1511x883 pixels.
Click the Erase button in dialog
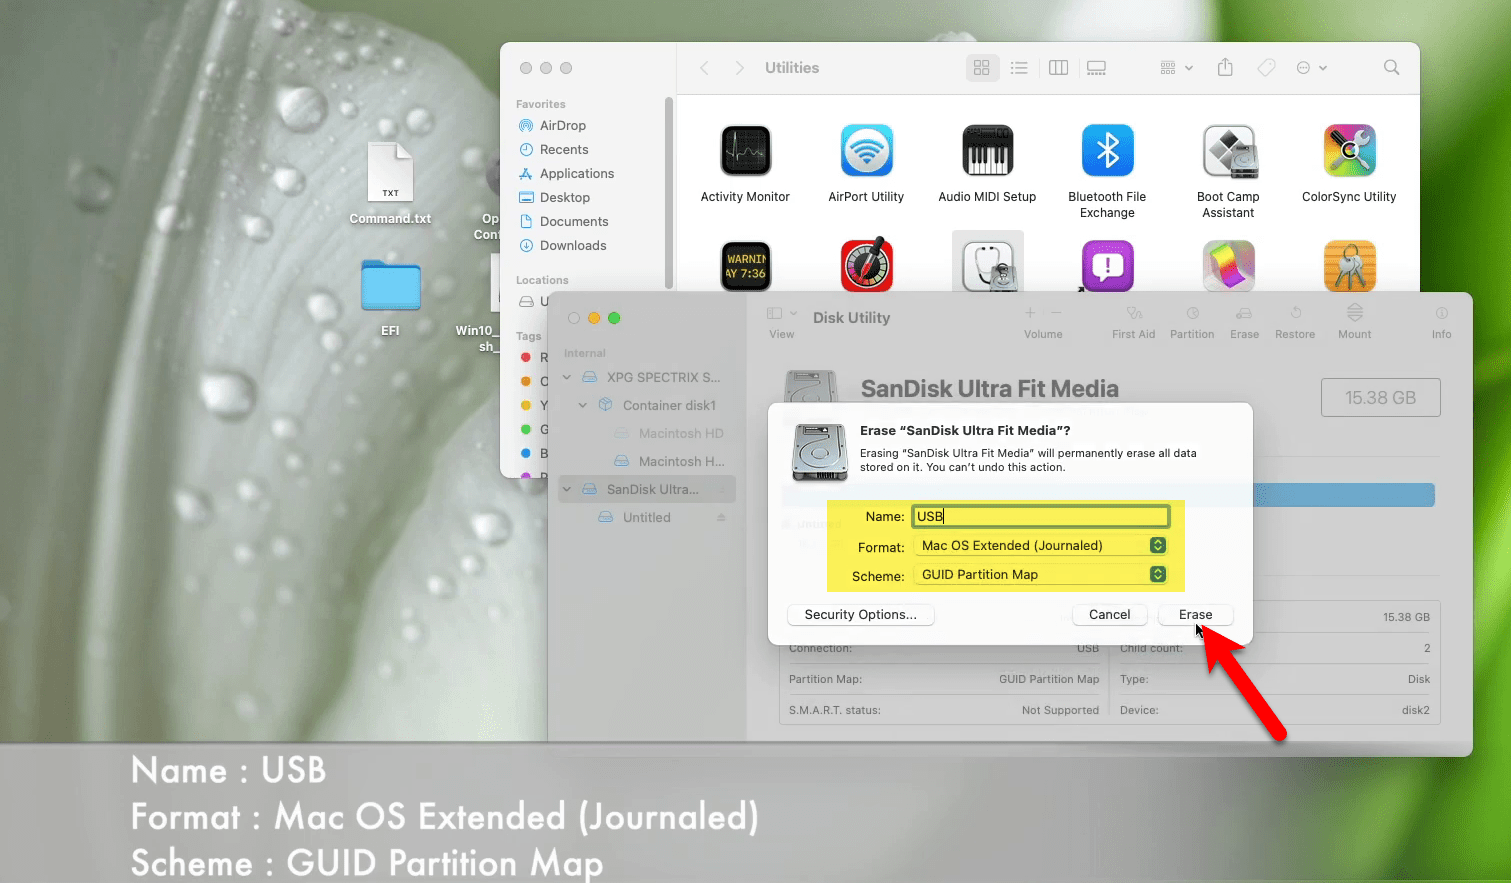1195,614
